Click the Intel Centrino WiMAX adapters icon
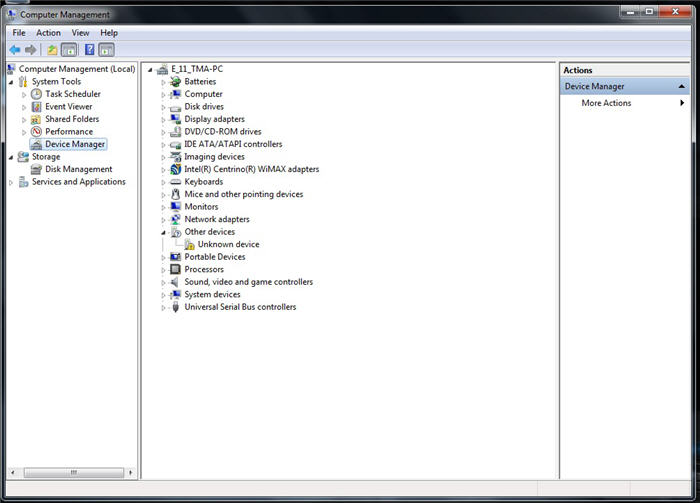Image resolution: width=700 pixels, height=503 pixels. click(176, 169)
